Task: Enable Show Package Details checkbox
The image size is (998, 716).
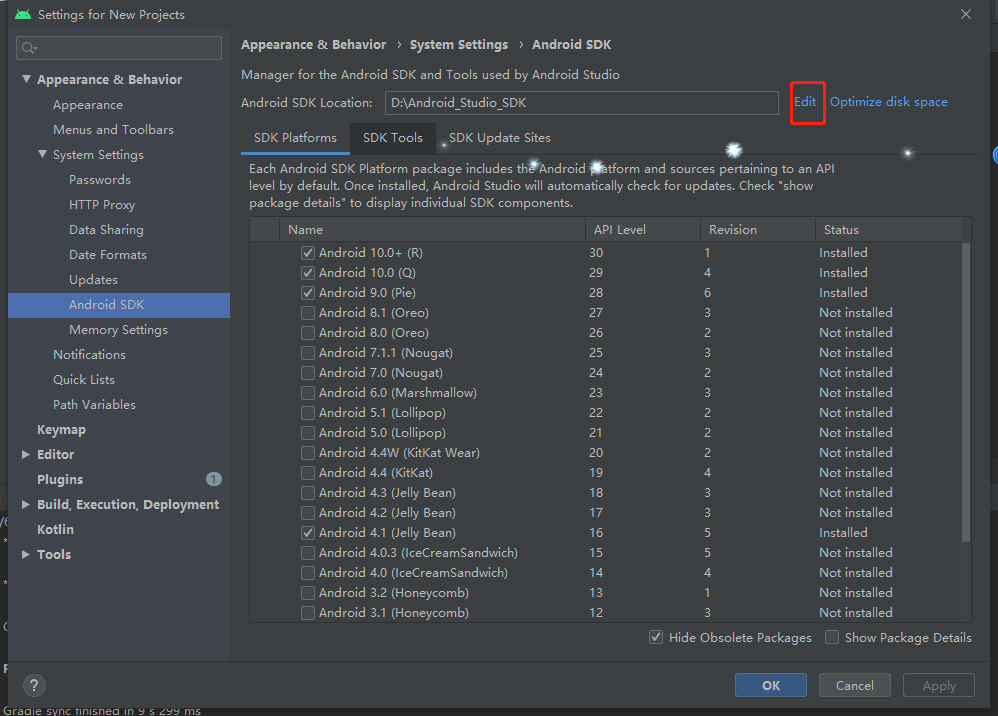Action: [x=832, y=637]
